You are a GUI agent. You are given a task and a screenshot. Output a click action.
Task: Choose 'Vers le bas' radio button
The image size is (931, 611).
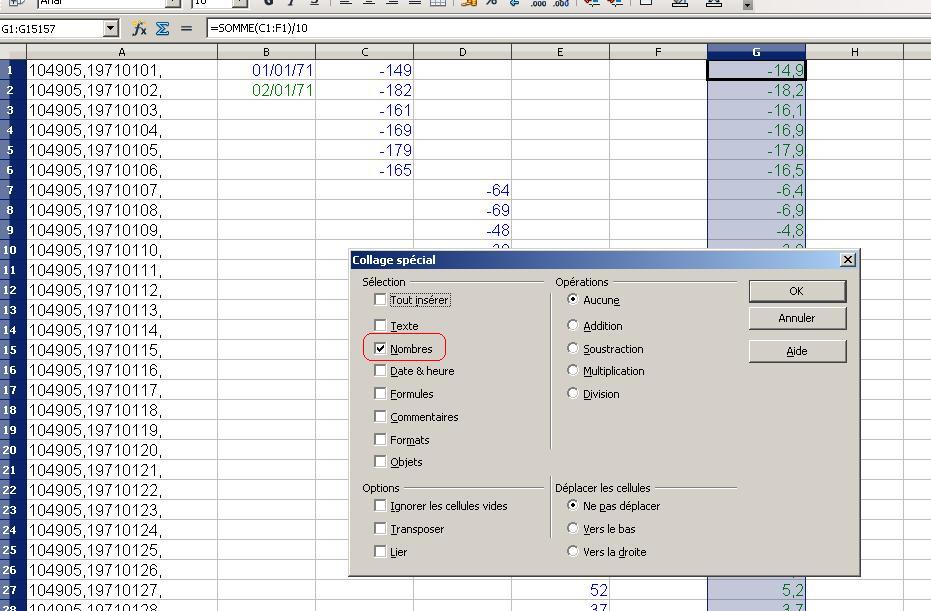pos(572,528)
